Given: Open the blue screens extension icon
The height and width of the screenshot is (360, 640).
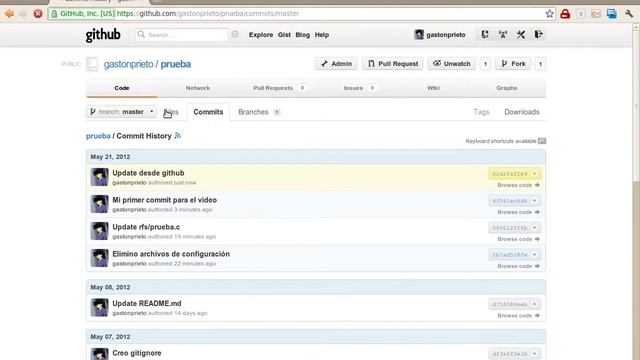Looking at the screenshot, I should pos(611,14).
